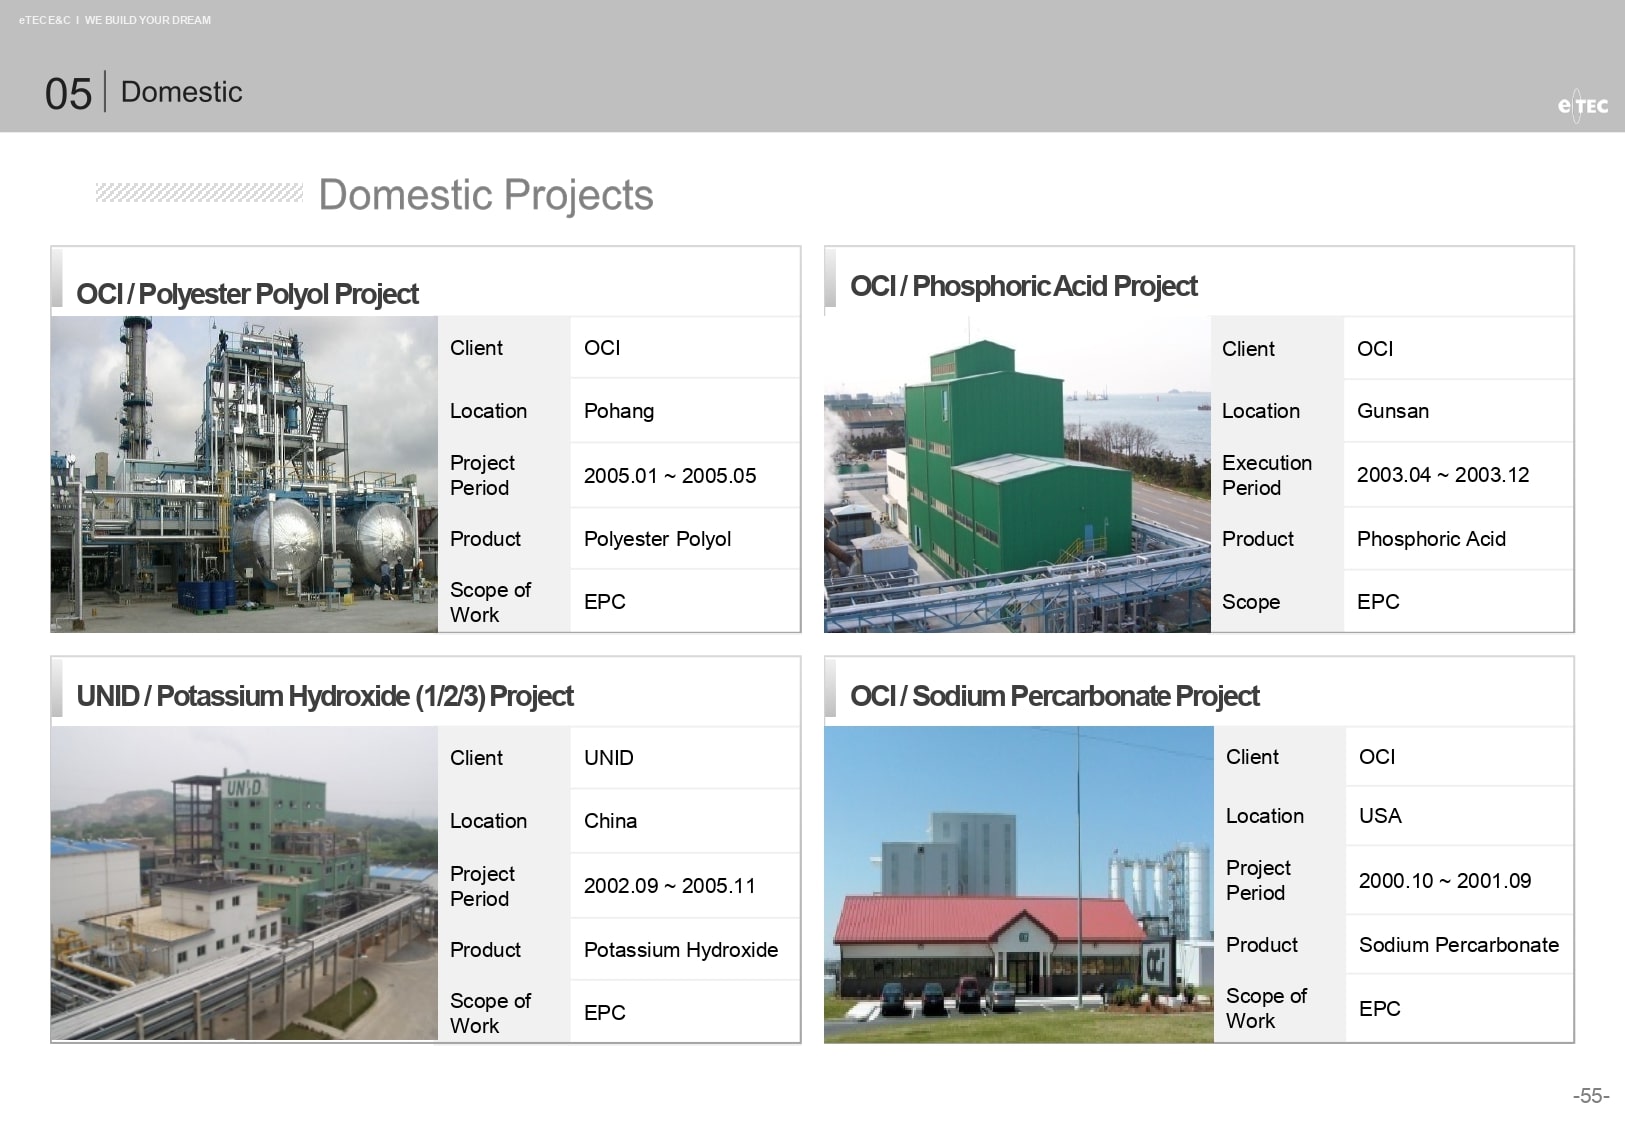Select period '2000.10 ~ 2001.09'
The width and height of the screenshot is (1625, 1125).
click(x=1445, y=881)
